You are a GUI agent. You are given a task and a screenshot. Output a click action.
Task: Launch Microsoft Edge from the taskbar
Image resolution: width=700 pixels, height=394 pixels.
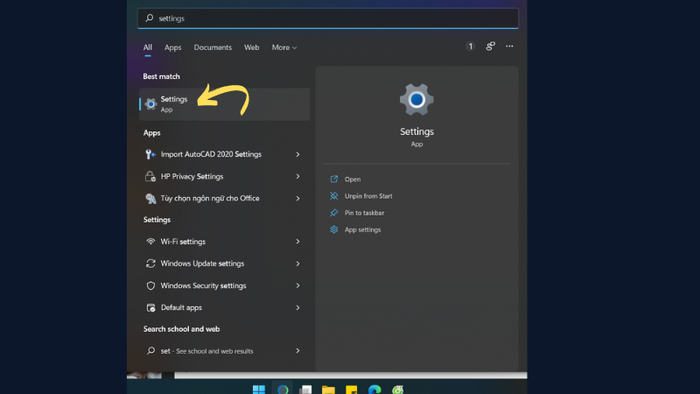(x=375, y=389)
